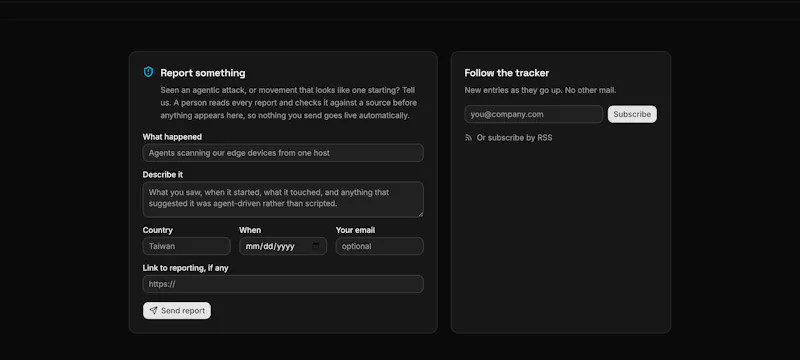
Task: Submit the form with Send report
Action: point(177,311)
